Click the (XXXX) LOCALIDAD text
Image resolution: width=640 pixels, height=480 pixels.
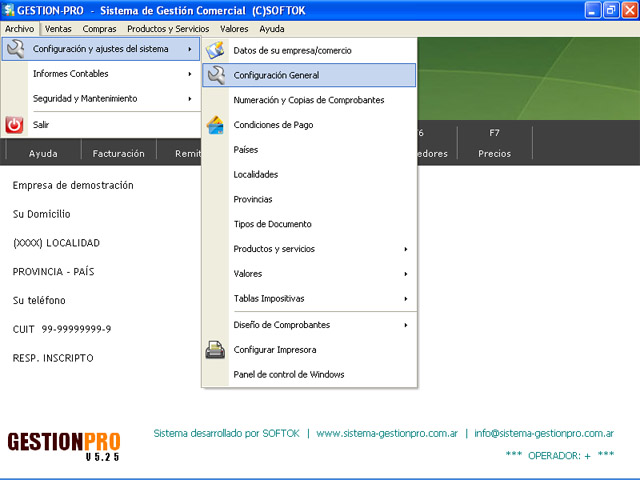56,243
